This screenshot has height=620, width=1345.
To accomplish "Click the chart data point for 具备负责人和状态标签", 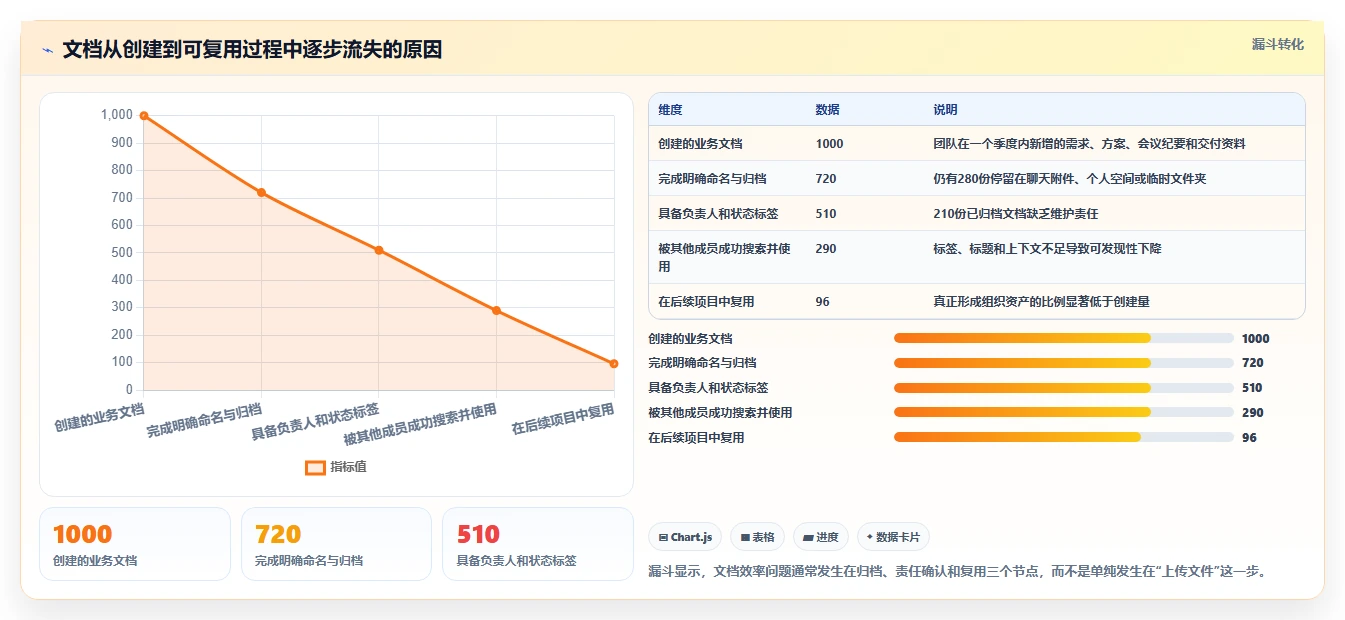I will [x=379, y=250].
